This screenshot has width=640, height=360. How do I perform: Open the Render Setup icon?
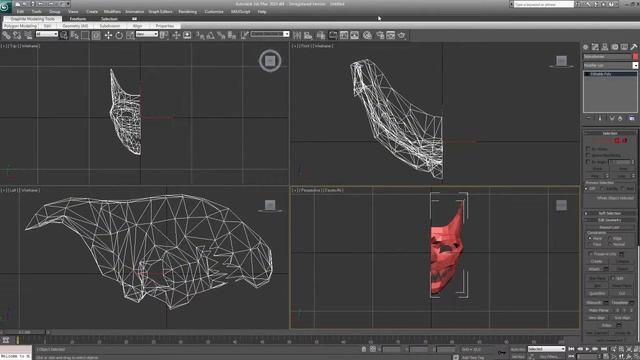click(x=380, y=36)
